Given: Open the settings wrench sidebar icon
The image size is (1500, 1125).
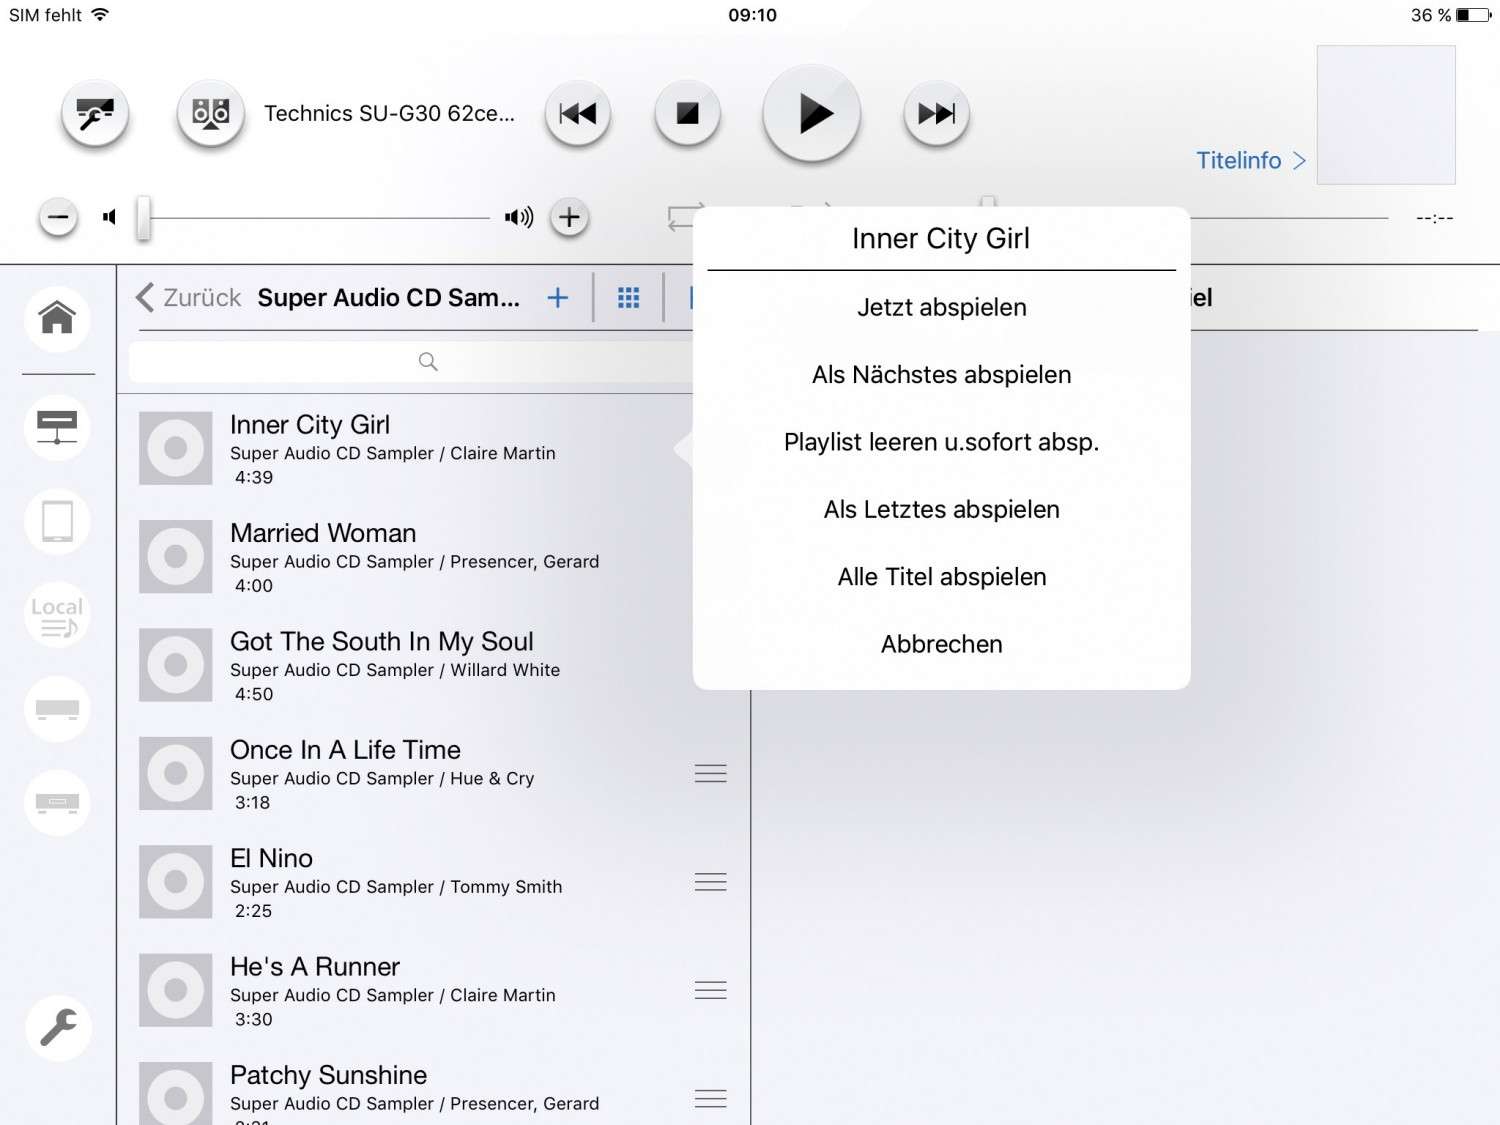Looking at the screenshot, I should 58,1028.
